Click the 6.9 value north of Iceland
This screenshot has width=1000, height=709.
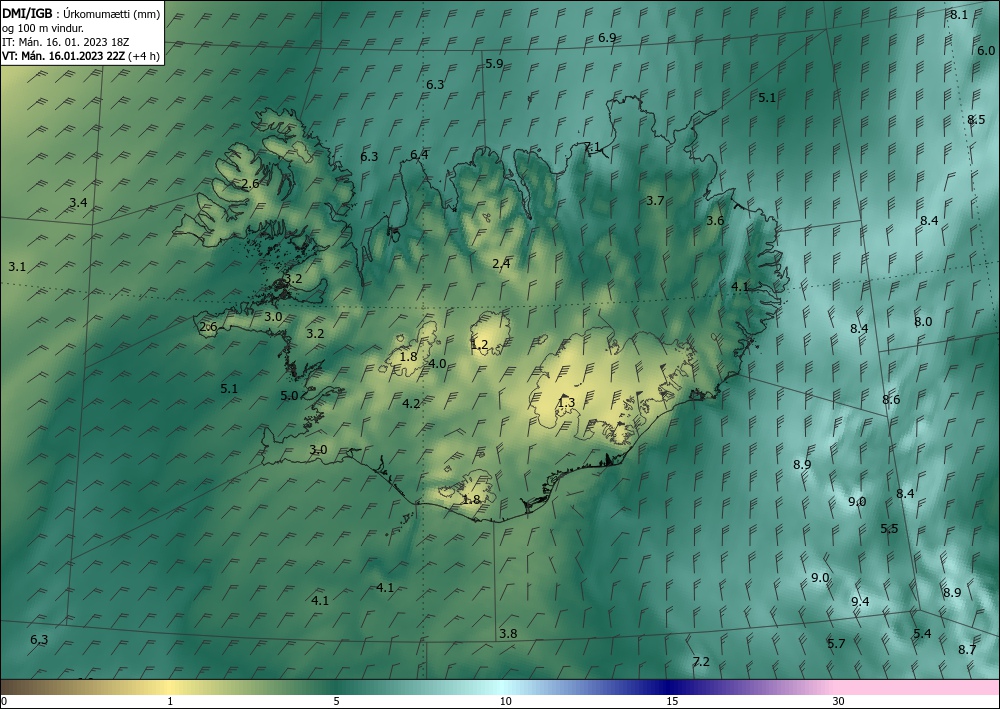[607, 38]
